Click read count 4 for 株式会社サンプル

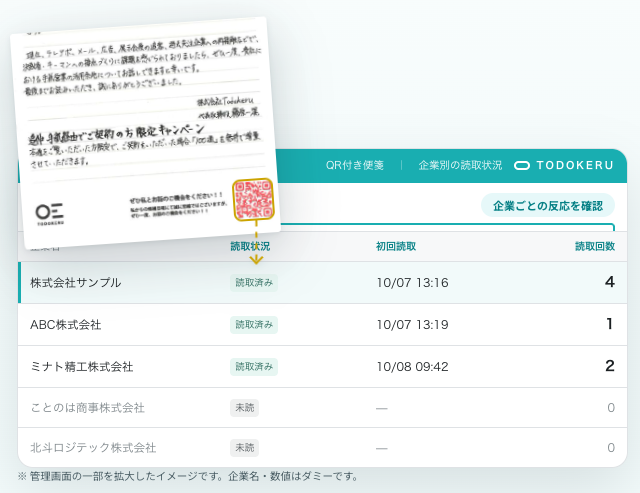pyautogui.click(x=610, y=282)
